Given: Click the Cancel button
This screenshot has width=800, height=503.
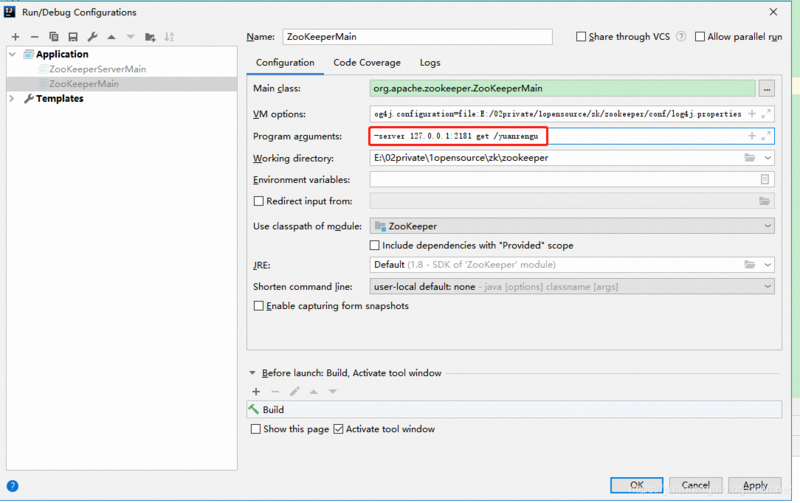Looking at the screenshot, I should [x=695, y=485].
